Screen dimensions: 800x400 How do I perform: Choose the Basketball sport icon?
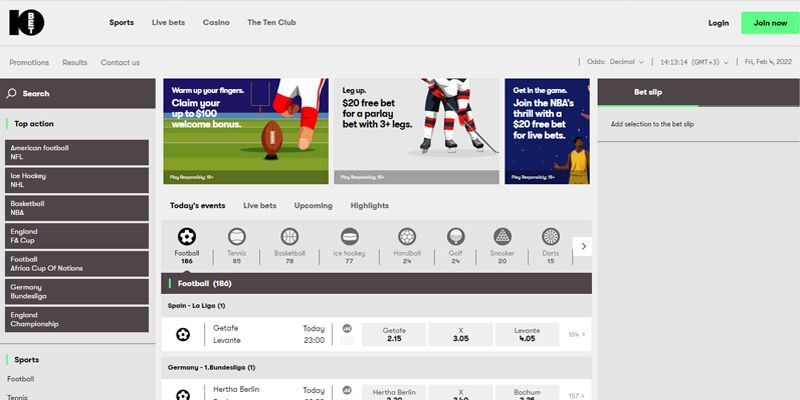coord(290,238)
